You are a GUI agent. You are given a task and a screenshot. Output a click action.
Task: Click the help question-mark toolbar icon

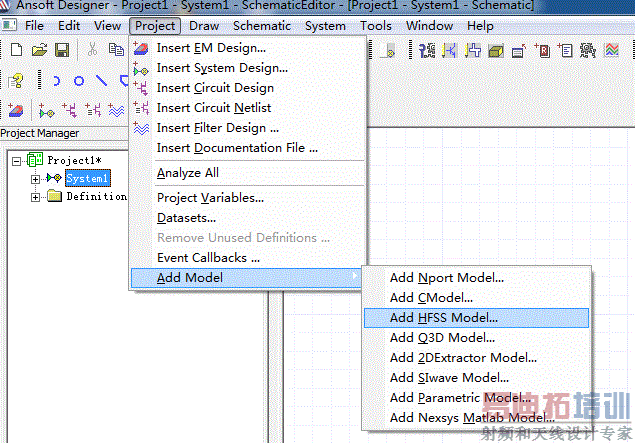[16, 81]
